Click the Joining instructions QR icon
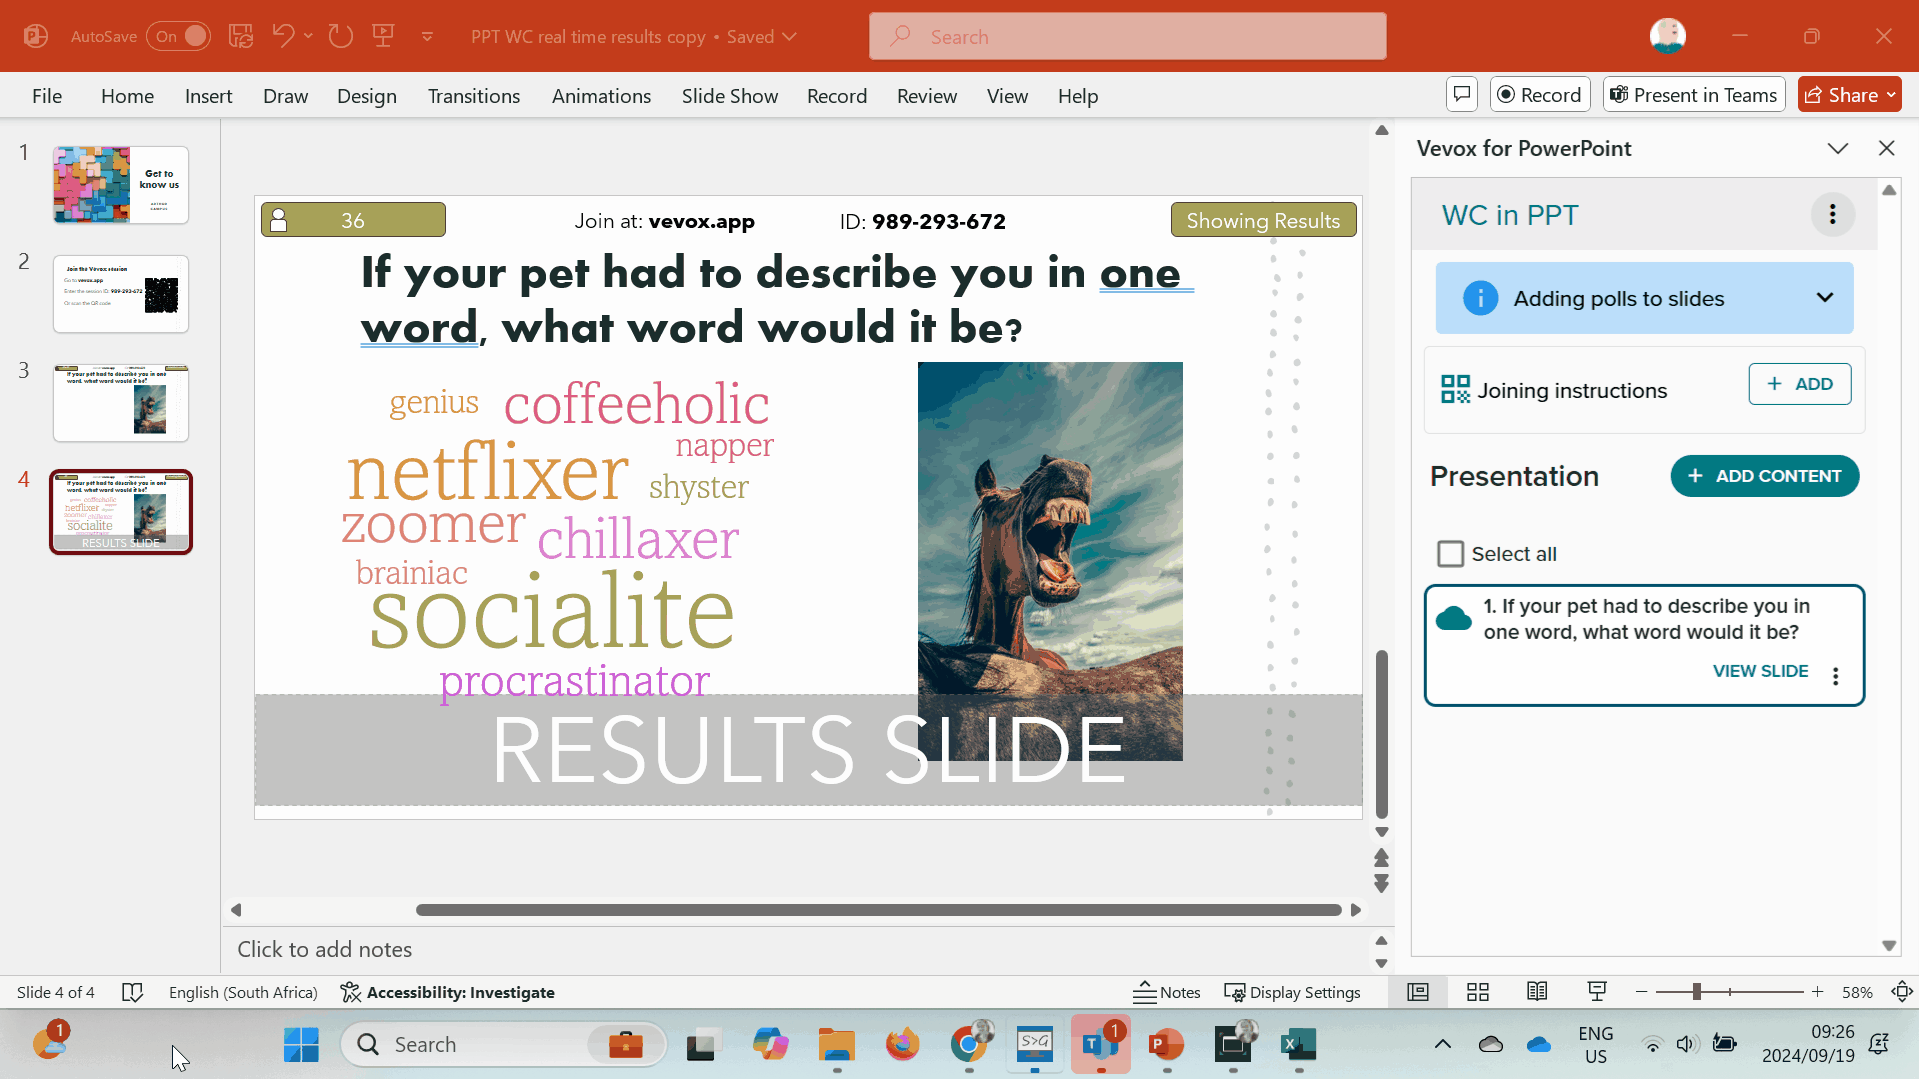The height and width of the screenshot is (1079, 1919). [x=1455, y=390]
